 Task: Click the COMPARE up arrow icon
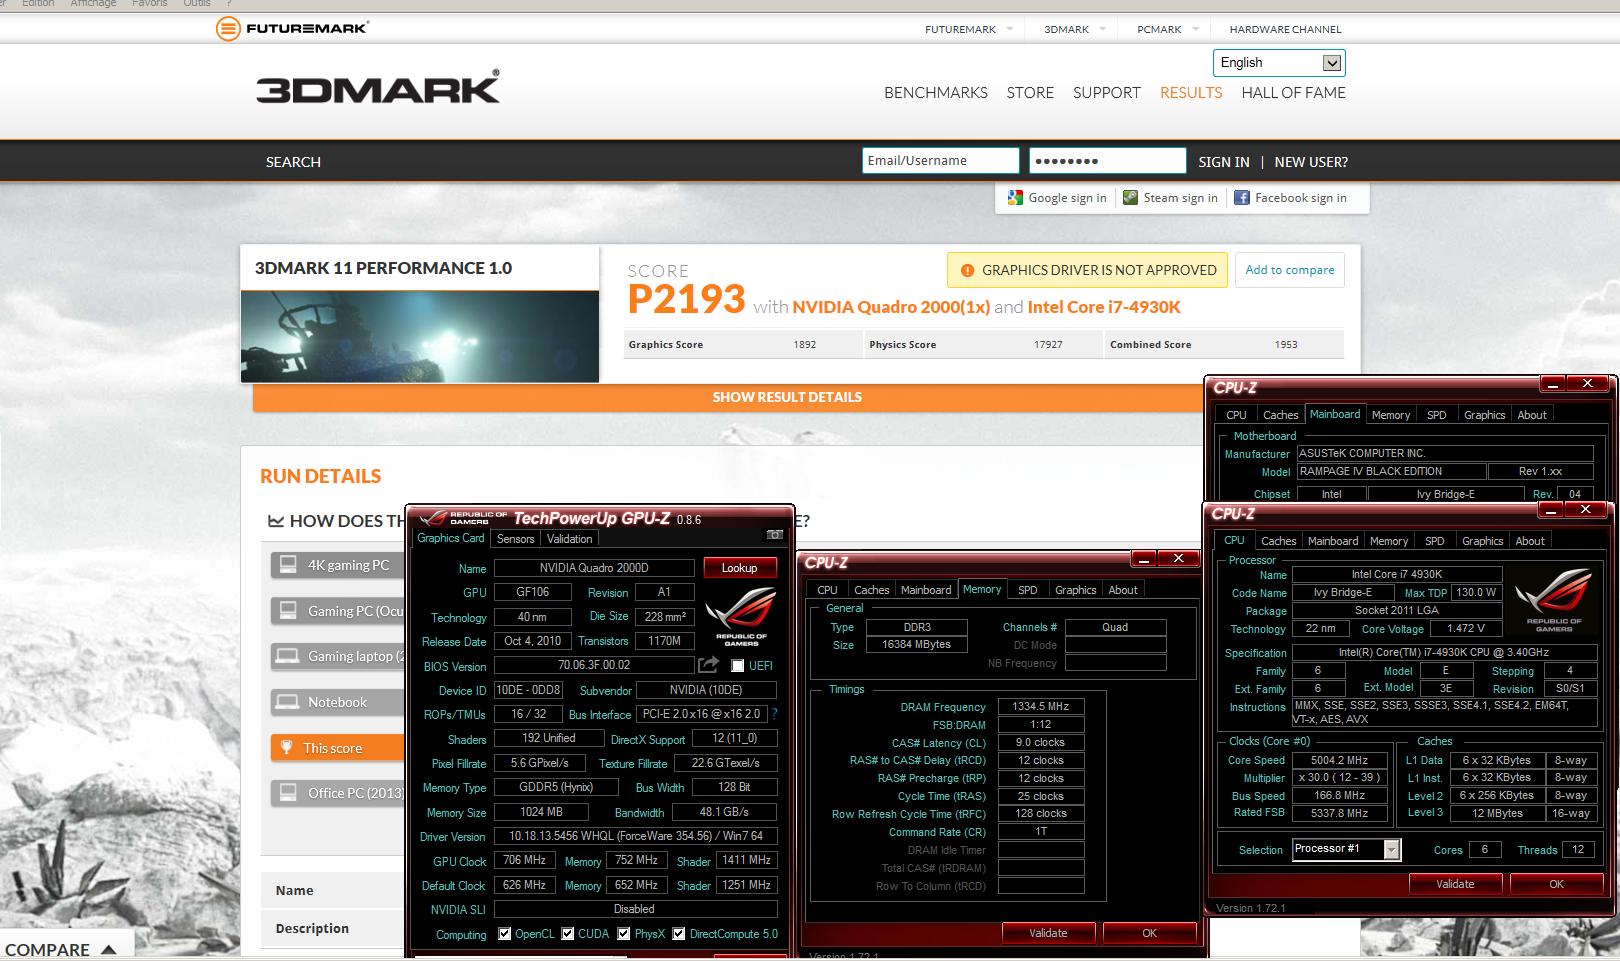(109, 949)
